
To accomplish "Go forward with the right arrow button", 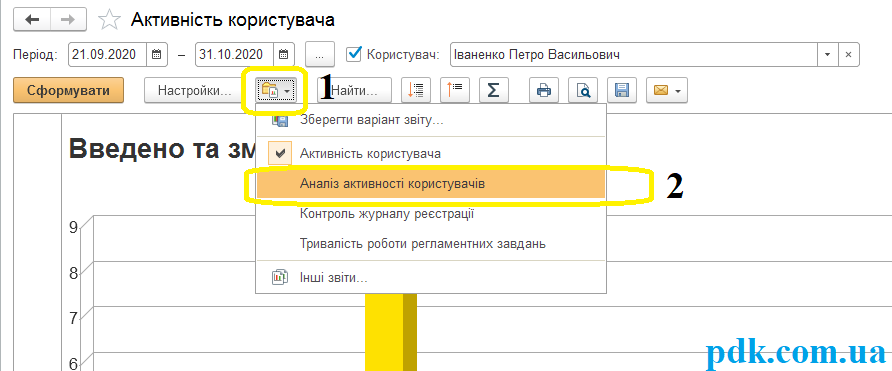I will pos(68,20).
